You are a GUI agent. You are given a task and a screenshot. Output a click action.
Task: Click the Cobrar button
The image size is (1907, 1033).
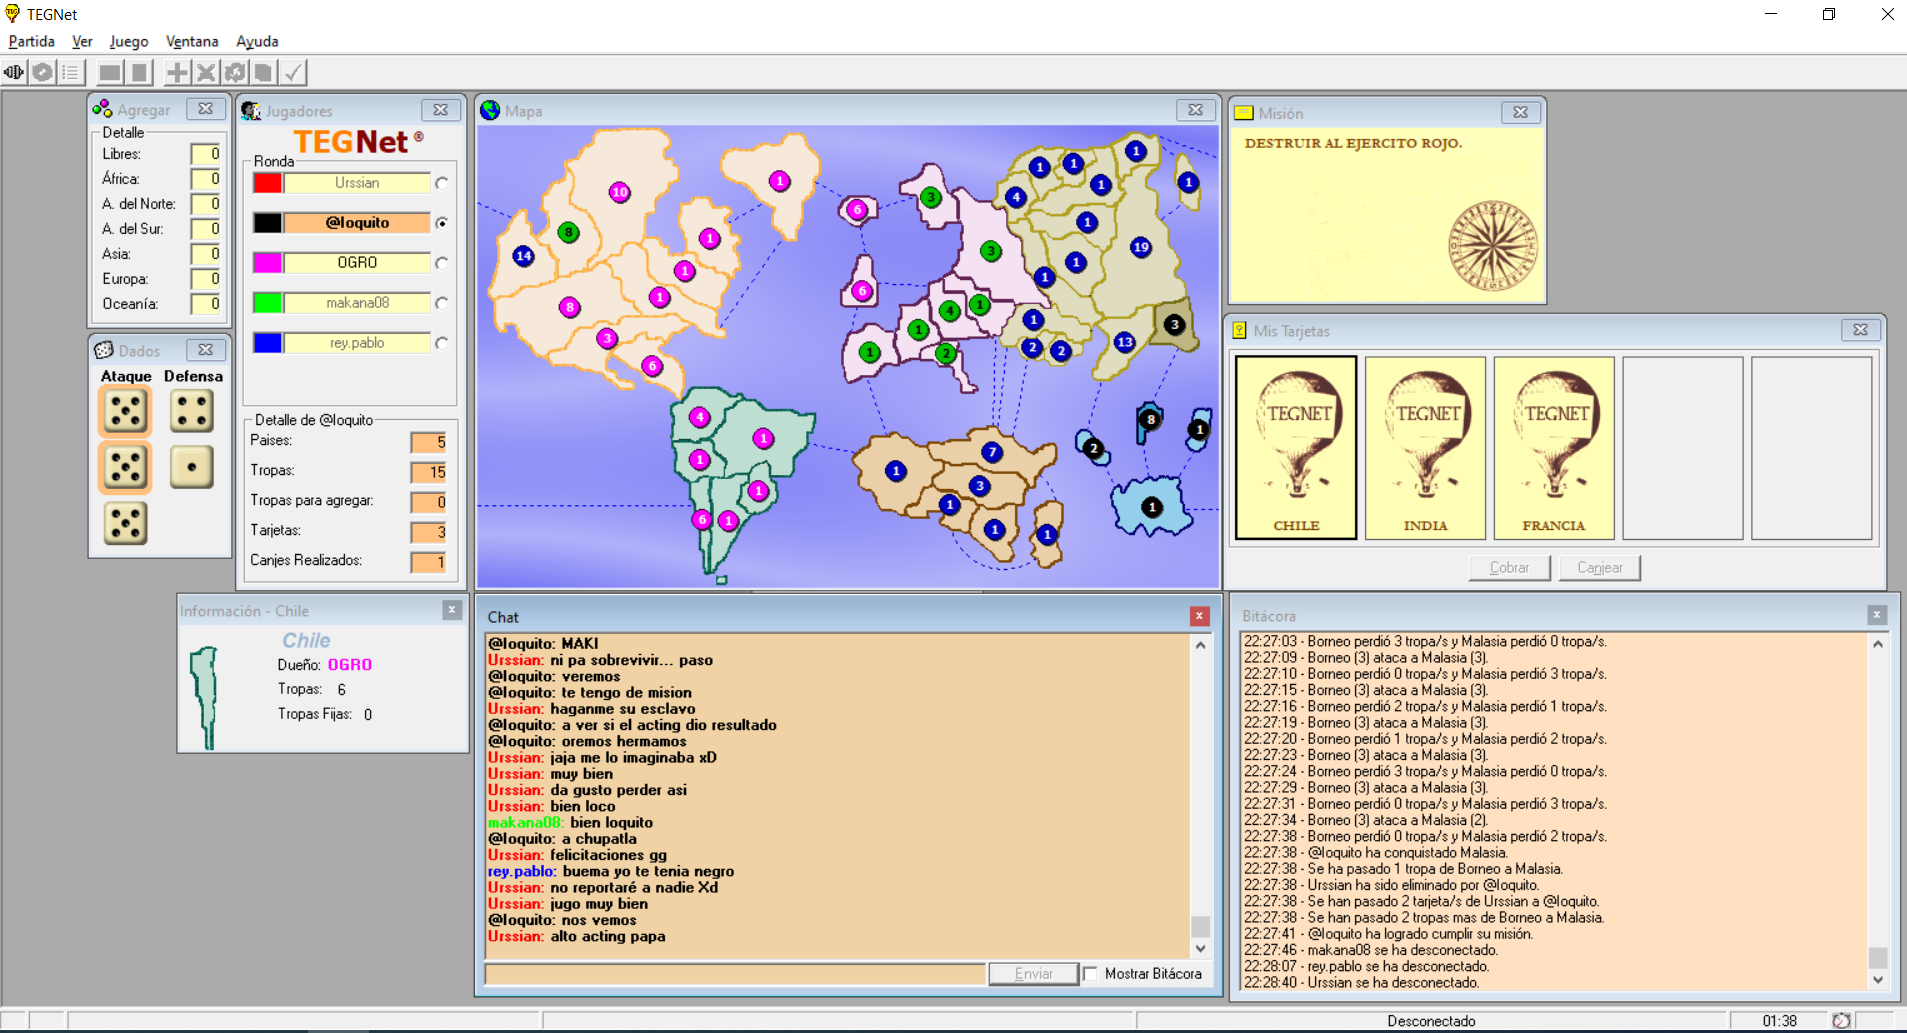tap(1509, 567)
